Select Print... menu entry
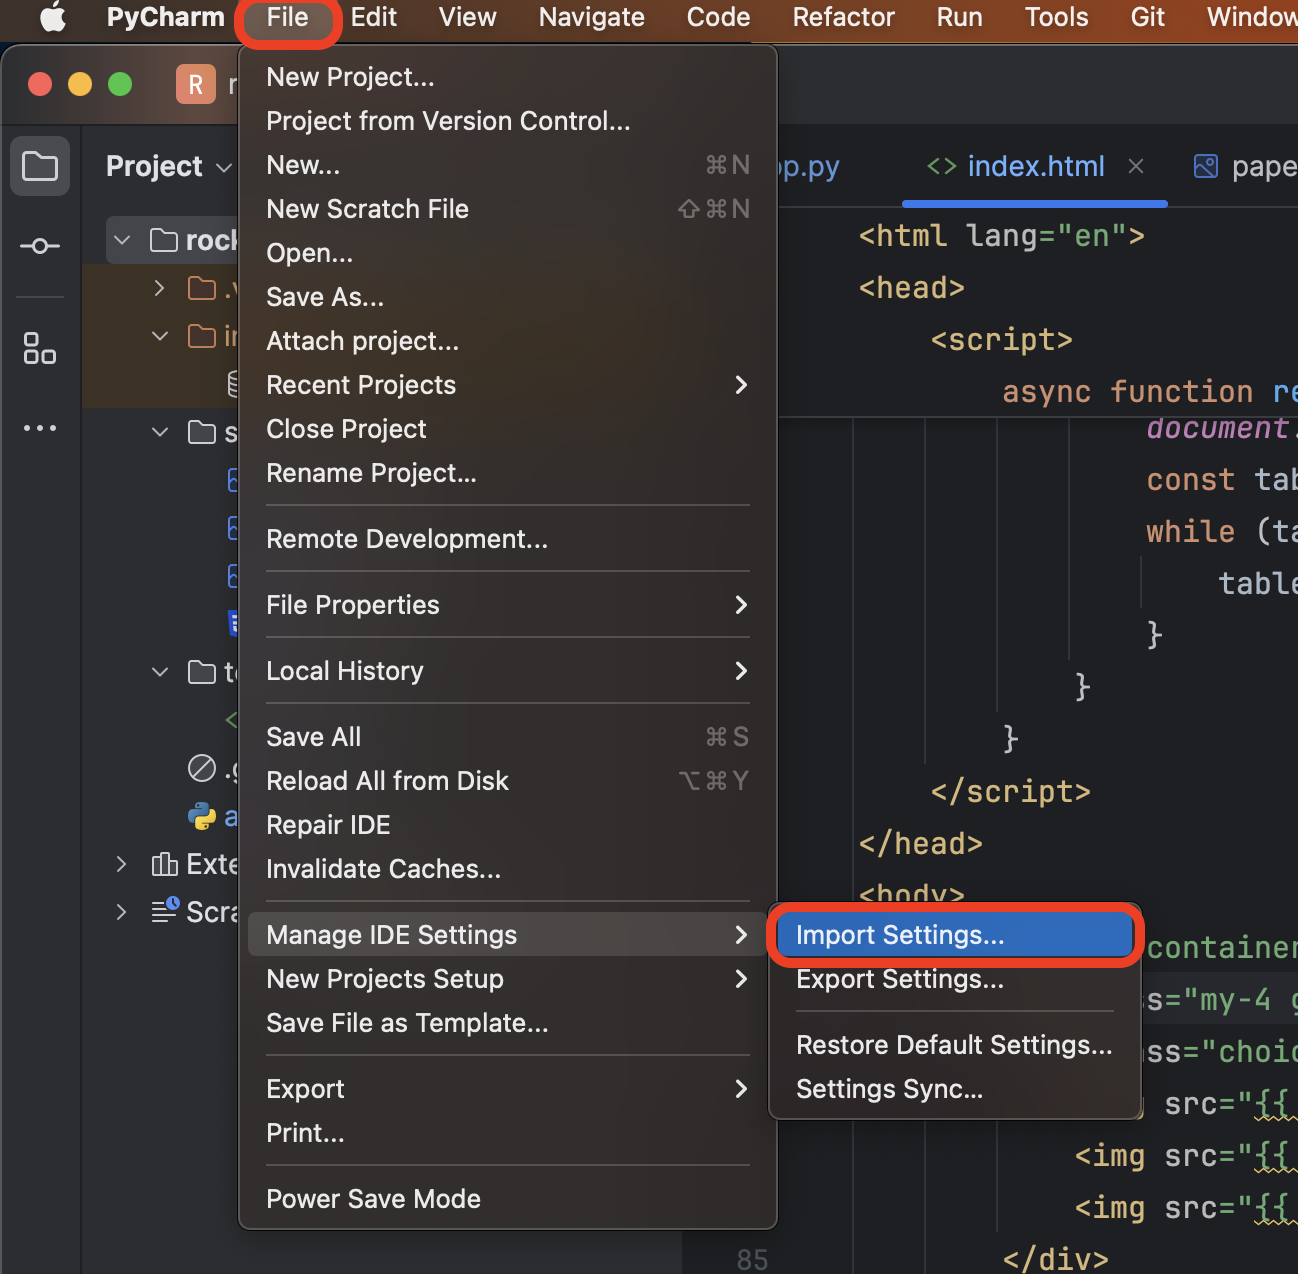This screenshot has width=1298, height=1274. coord(508,1133)
